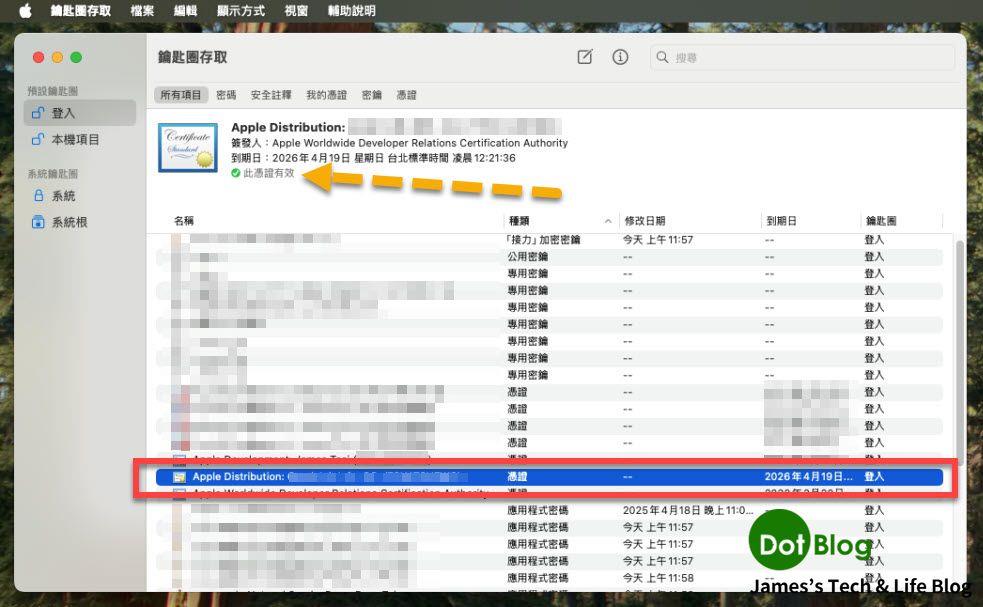Image resolution: width=983 pixels, height=607 pixels.
Task: Switch to the 安全註釋 tab
Action: click(x=271, y=95)
